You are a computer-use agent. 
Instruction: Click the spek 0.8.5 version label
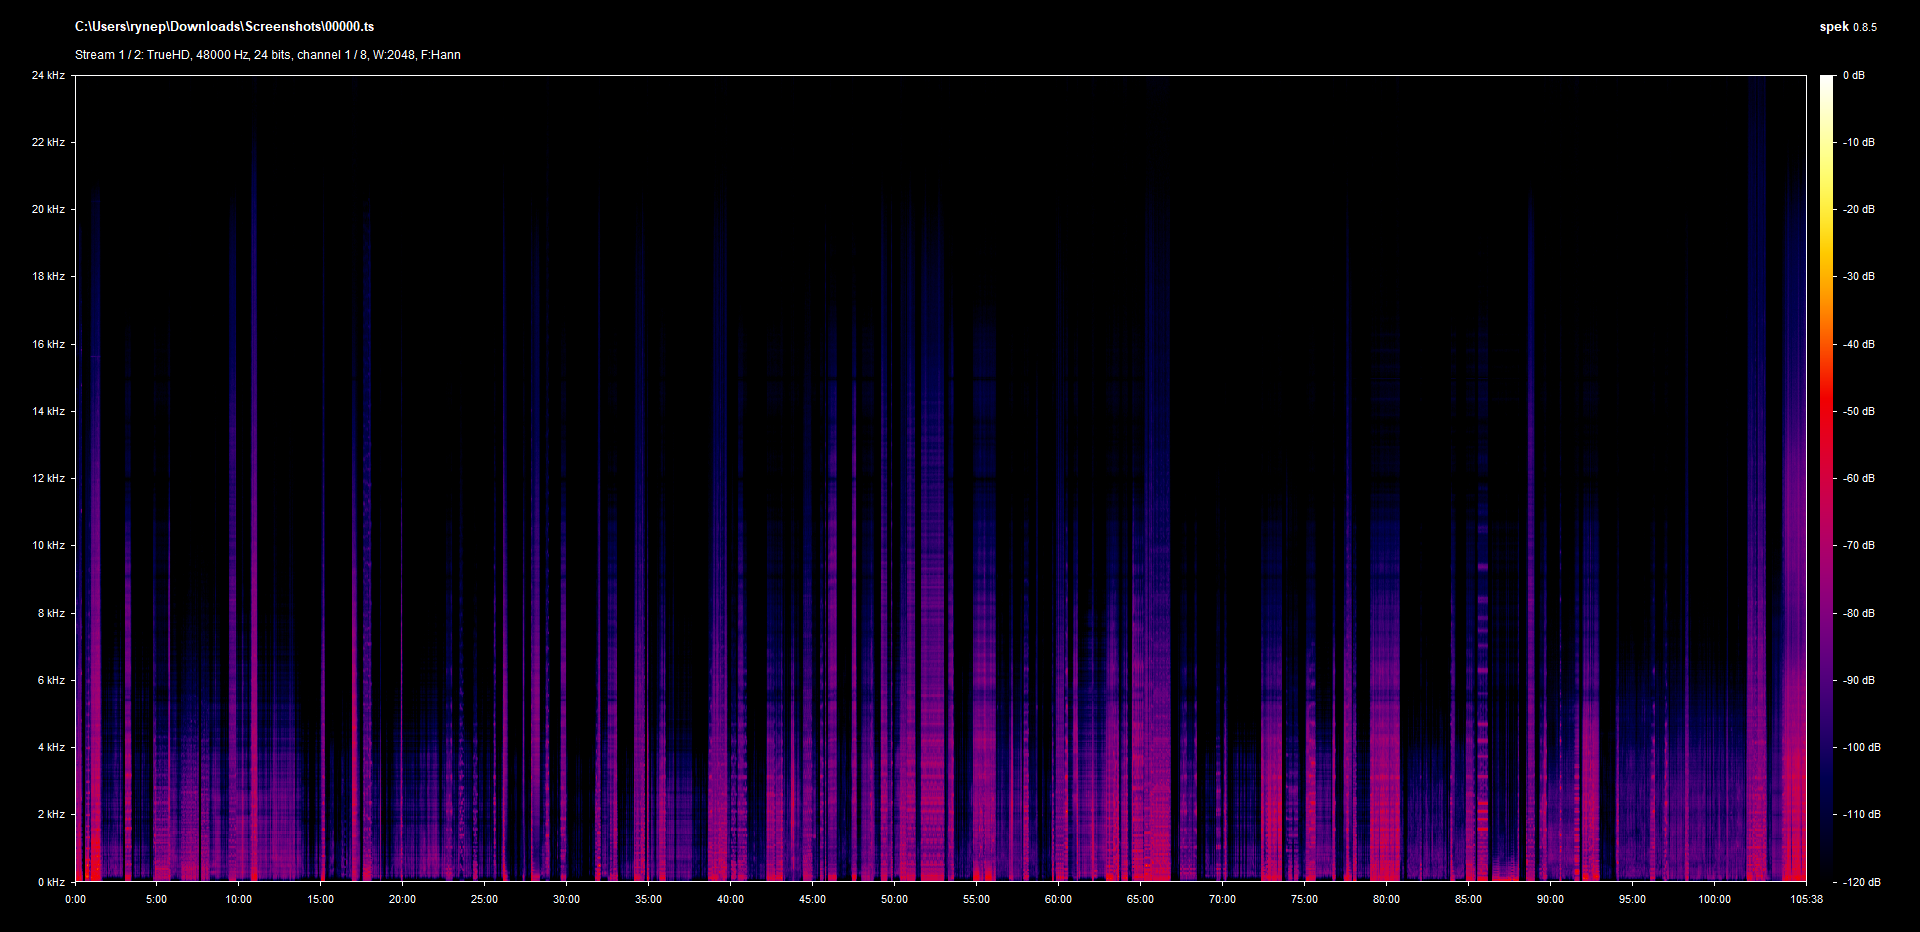[x=1847, y=27]
